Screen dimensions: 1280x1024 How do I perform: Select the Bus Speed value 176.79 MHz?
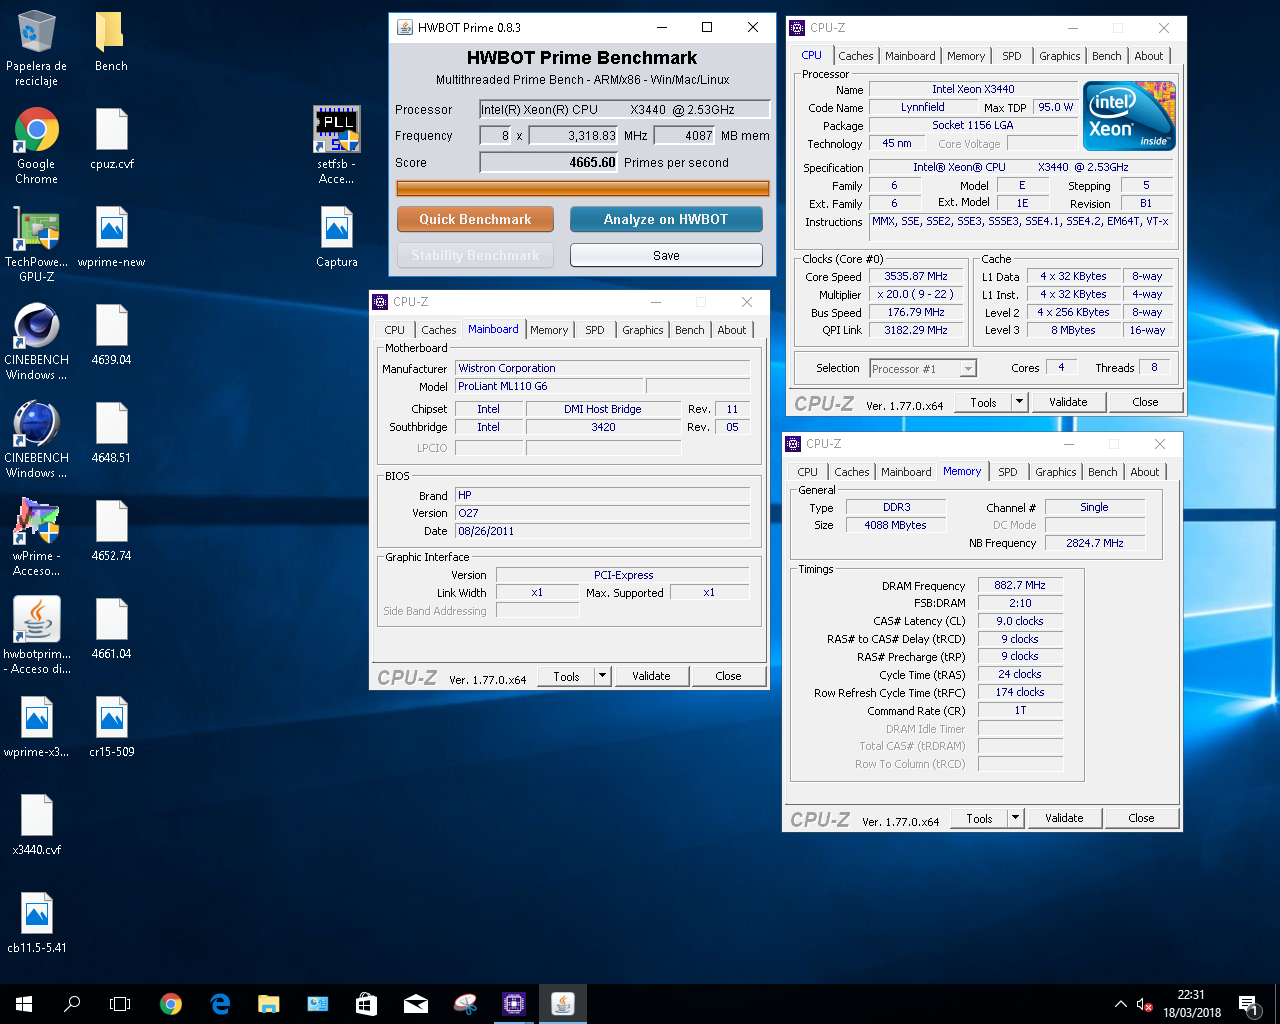coord(916,313)
